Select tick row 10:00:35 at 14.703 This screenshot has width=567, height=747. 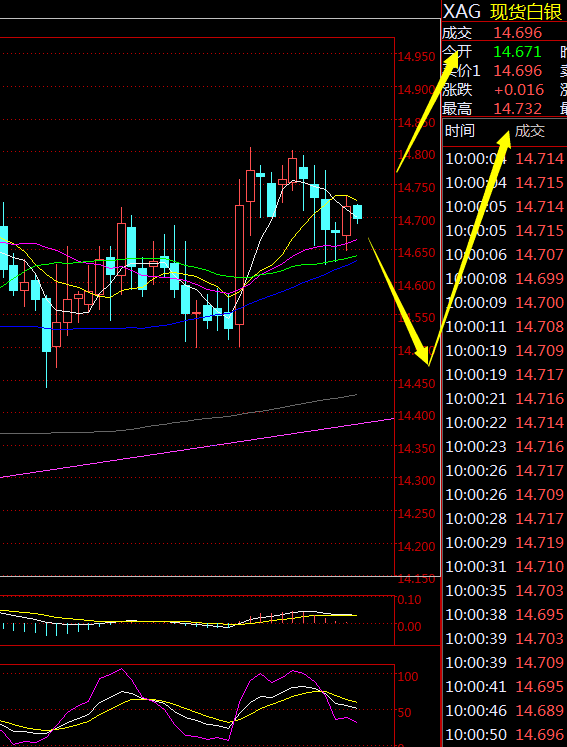coord(505,591)
